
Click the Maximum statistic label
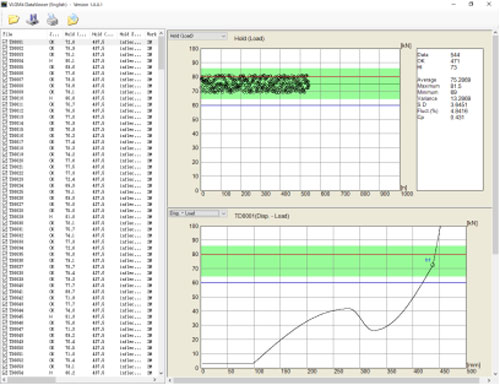coord(428,86)
